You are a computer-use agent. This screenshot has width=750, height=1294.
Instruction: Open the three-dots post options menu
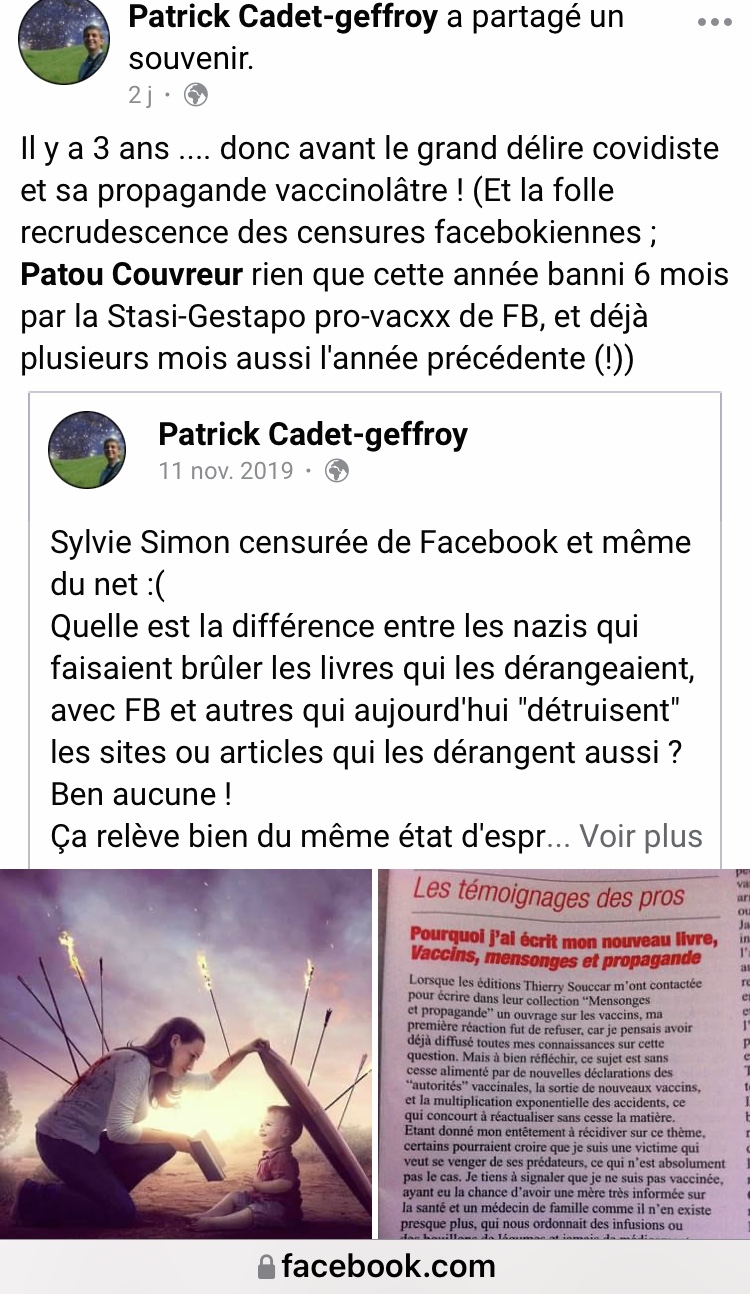pyautogui.click(x=714, y=23)
